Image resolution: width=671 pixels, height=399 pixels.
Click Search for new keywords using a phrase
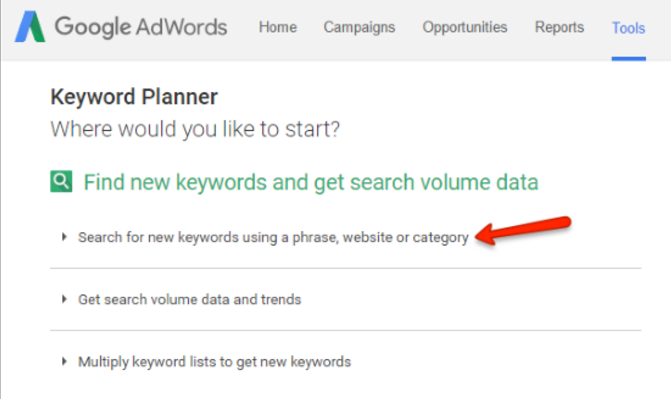[x=273, y=237]
